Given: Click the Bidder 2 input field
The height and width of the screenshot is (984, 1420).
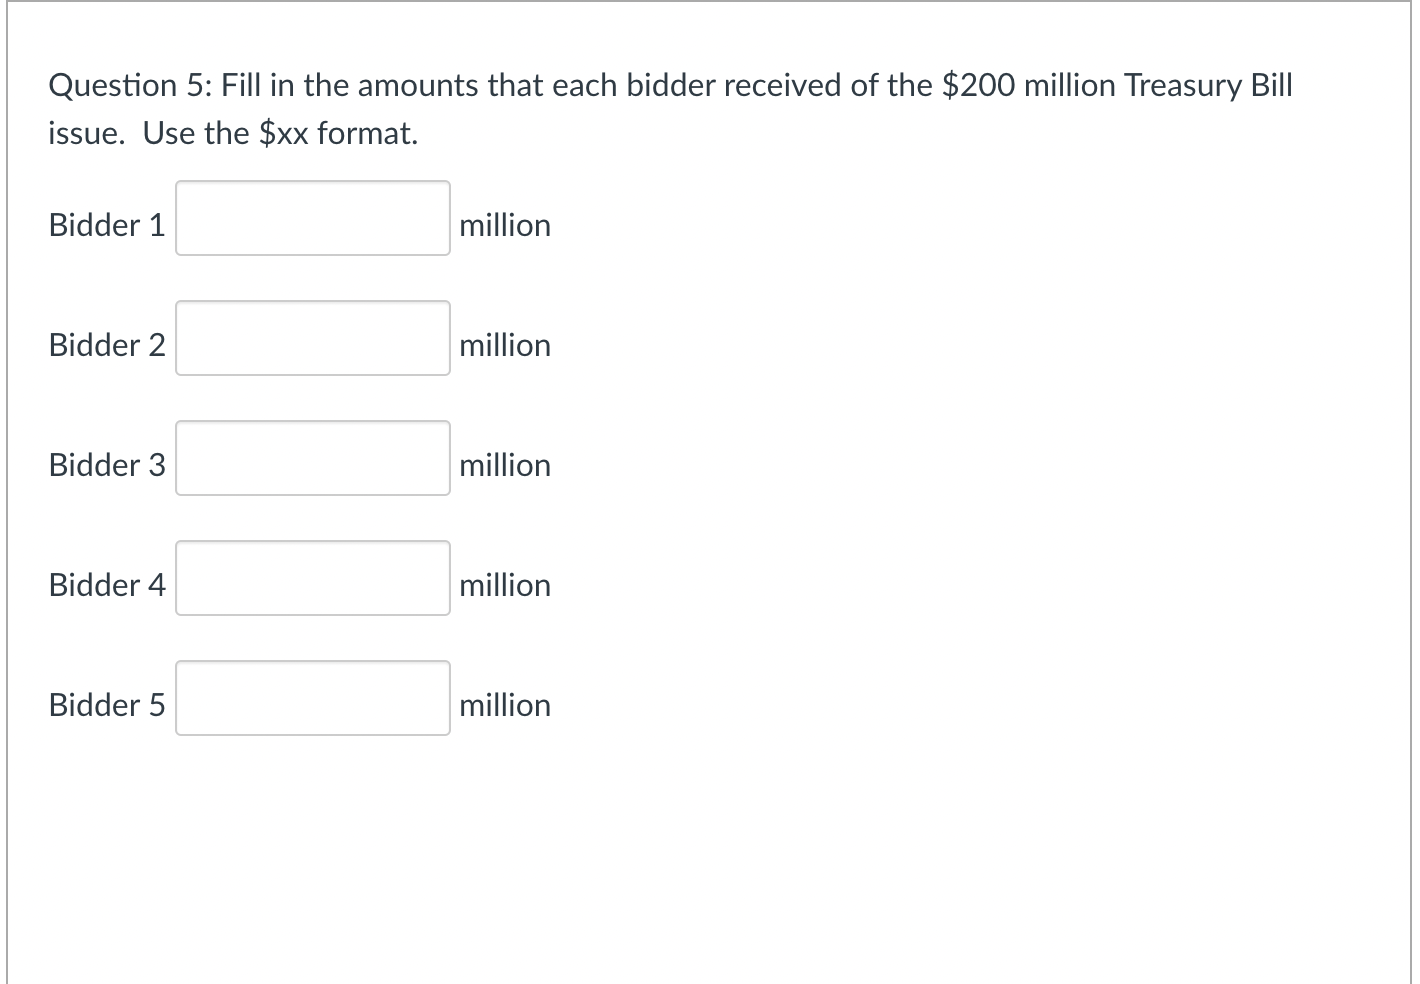Looking at the screenshot, I should tap(312, 338).
